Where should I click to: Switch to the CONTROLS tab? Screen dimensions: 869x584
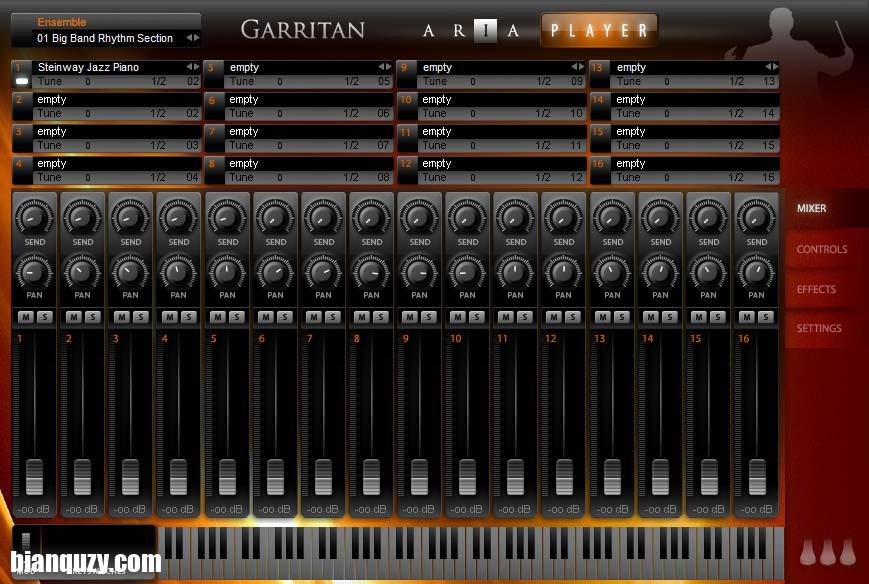click(821, 249)
